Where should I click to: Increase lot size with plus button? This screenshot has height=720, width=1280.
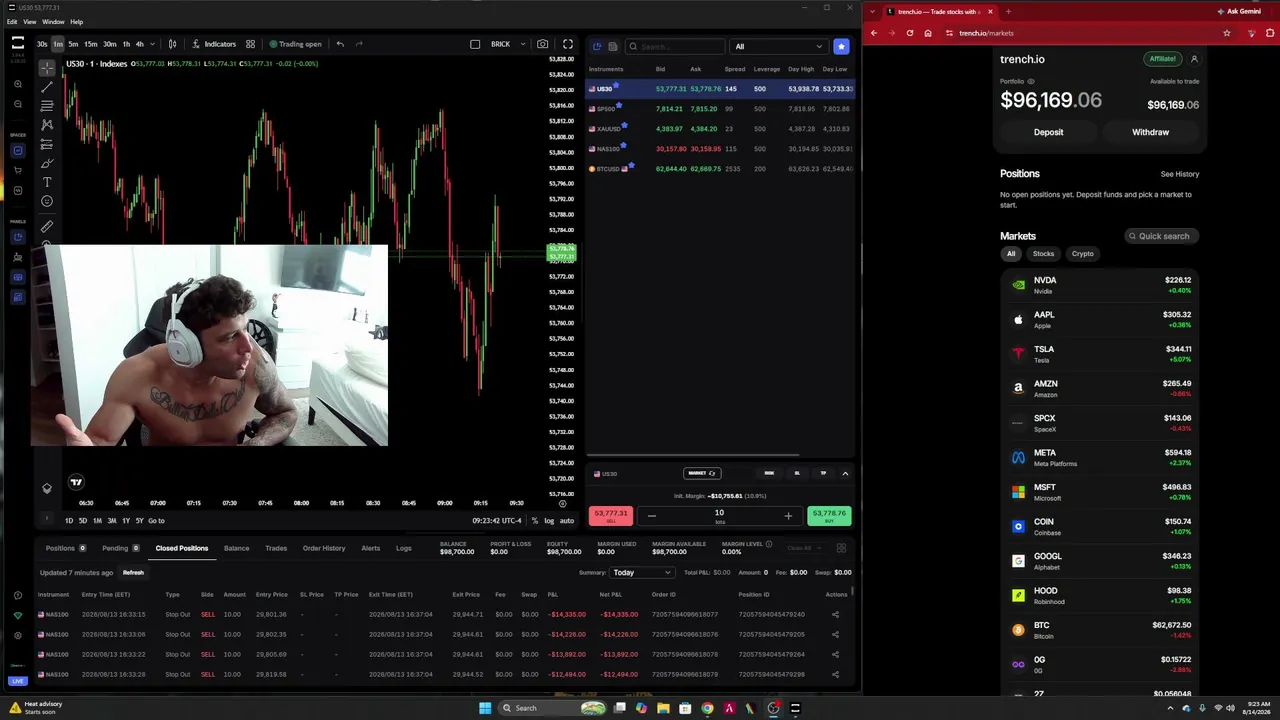pyautogui.click(x=788, y=516)
